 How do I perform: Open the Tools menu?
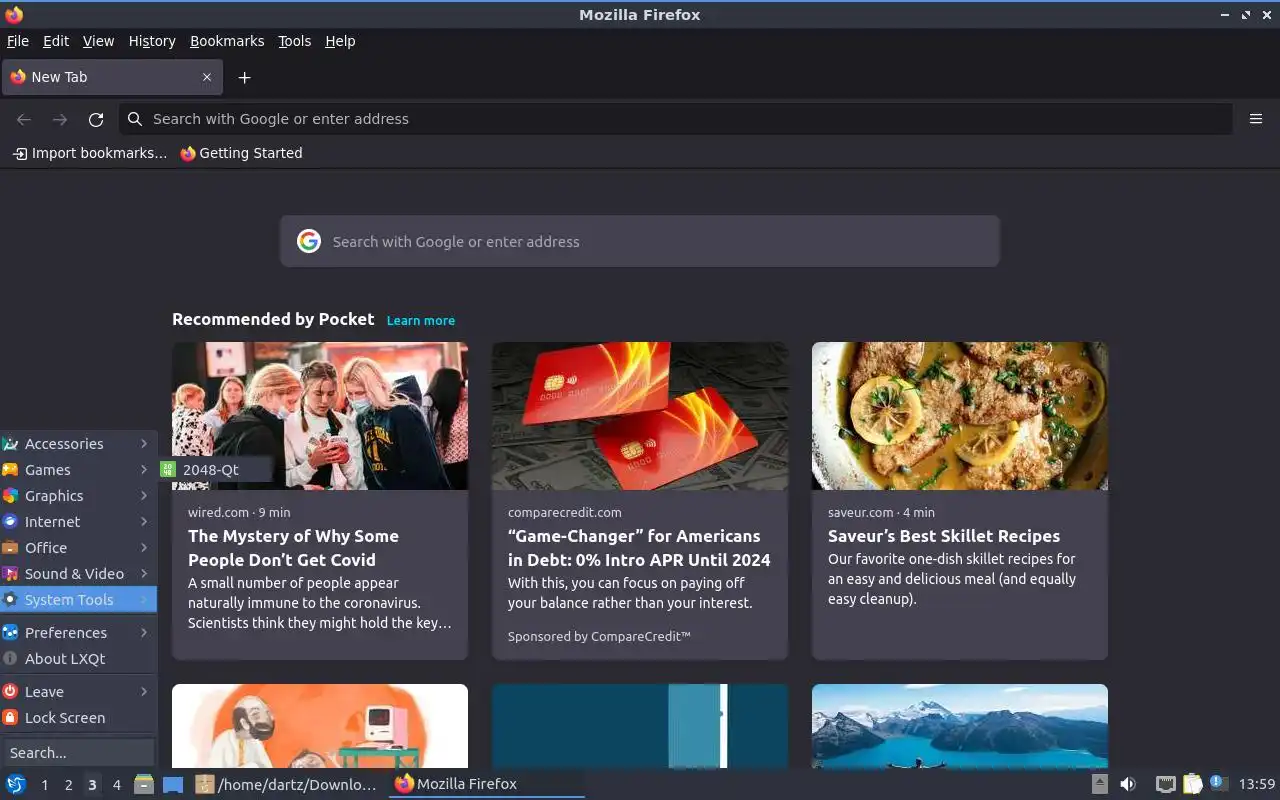point(294,41)
